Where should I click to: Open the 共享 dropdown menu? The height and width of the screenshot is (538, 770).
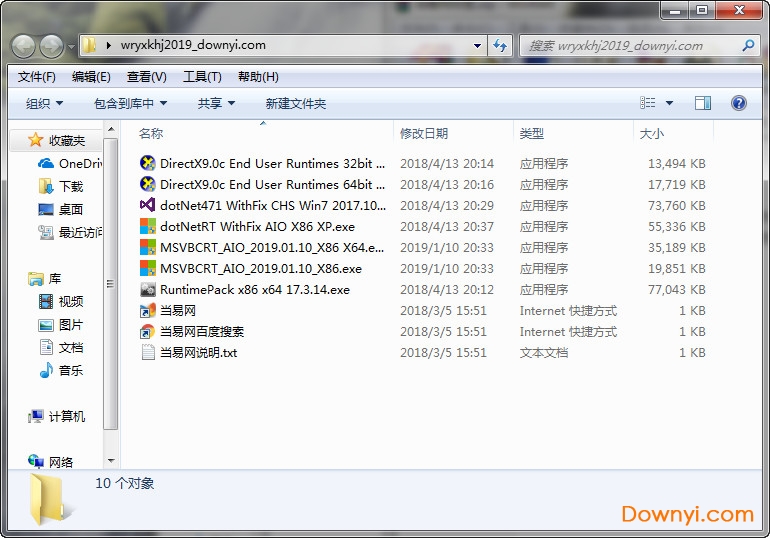(x=216, y=103)
